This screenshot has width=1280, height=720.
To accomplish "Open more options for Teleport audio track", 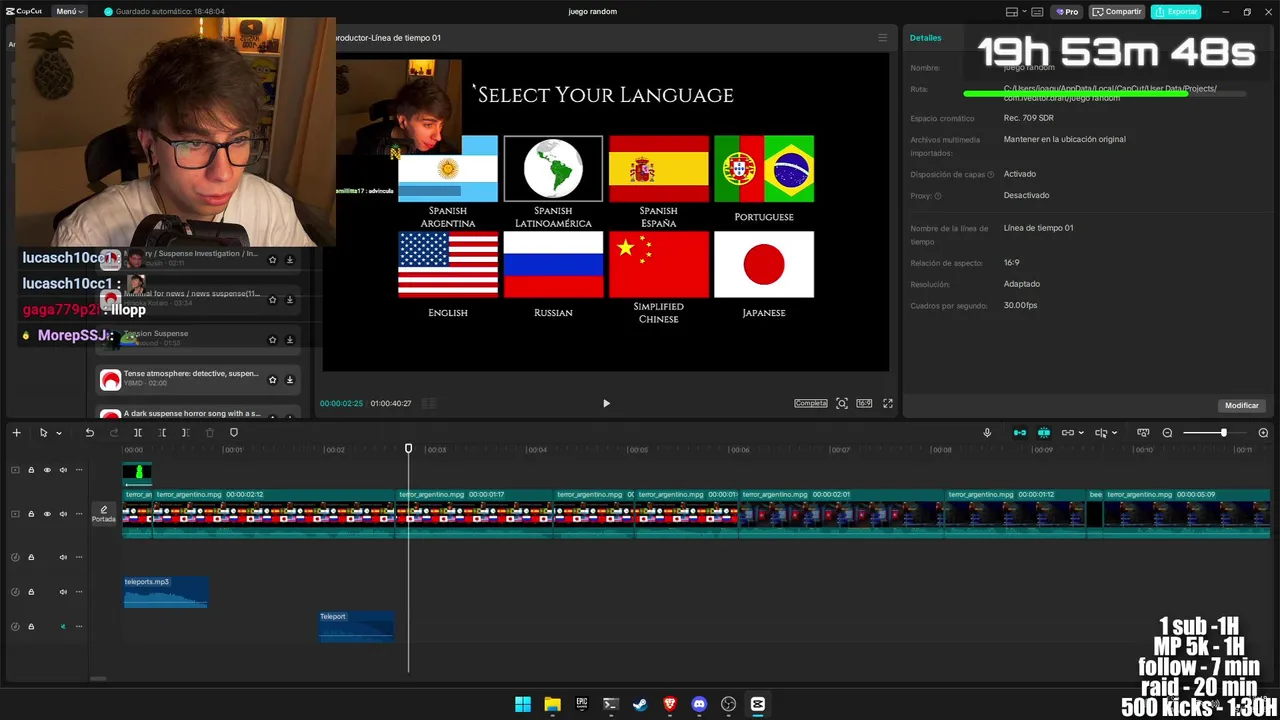I will pos(79,627).
